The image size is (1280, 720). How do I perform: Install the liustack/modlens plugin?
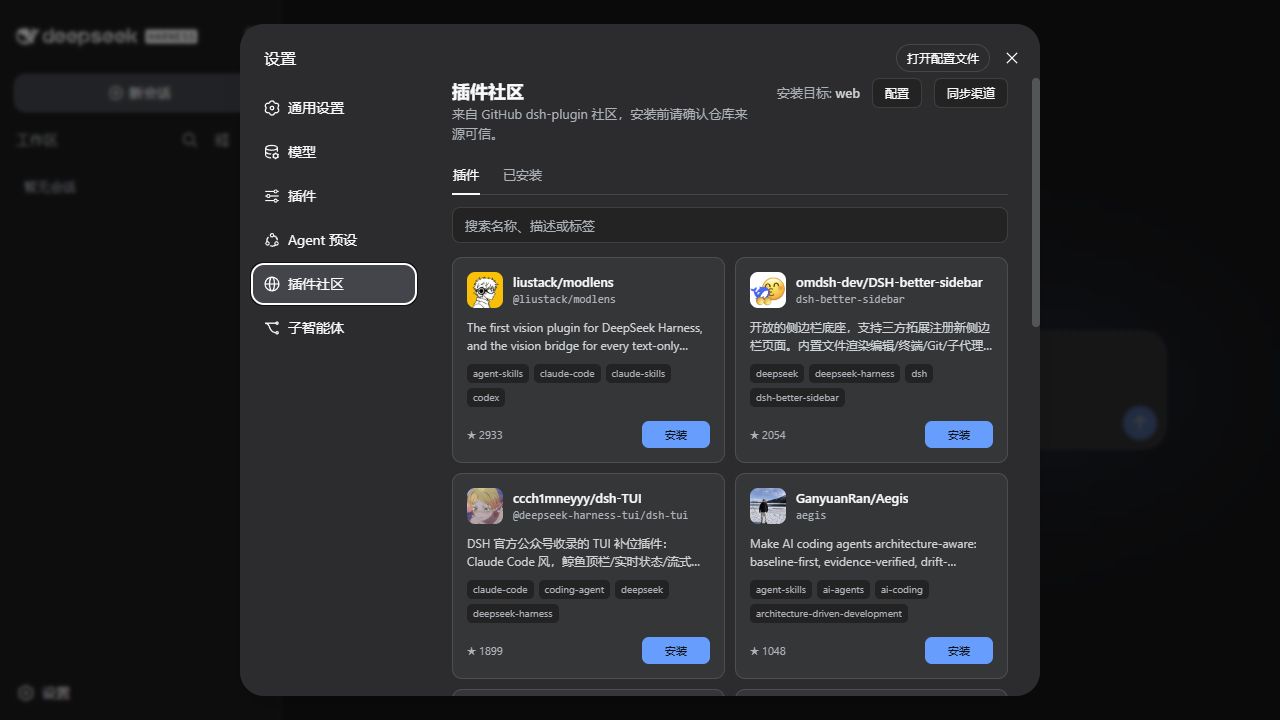click(676, 435)
